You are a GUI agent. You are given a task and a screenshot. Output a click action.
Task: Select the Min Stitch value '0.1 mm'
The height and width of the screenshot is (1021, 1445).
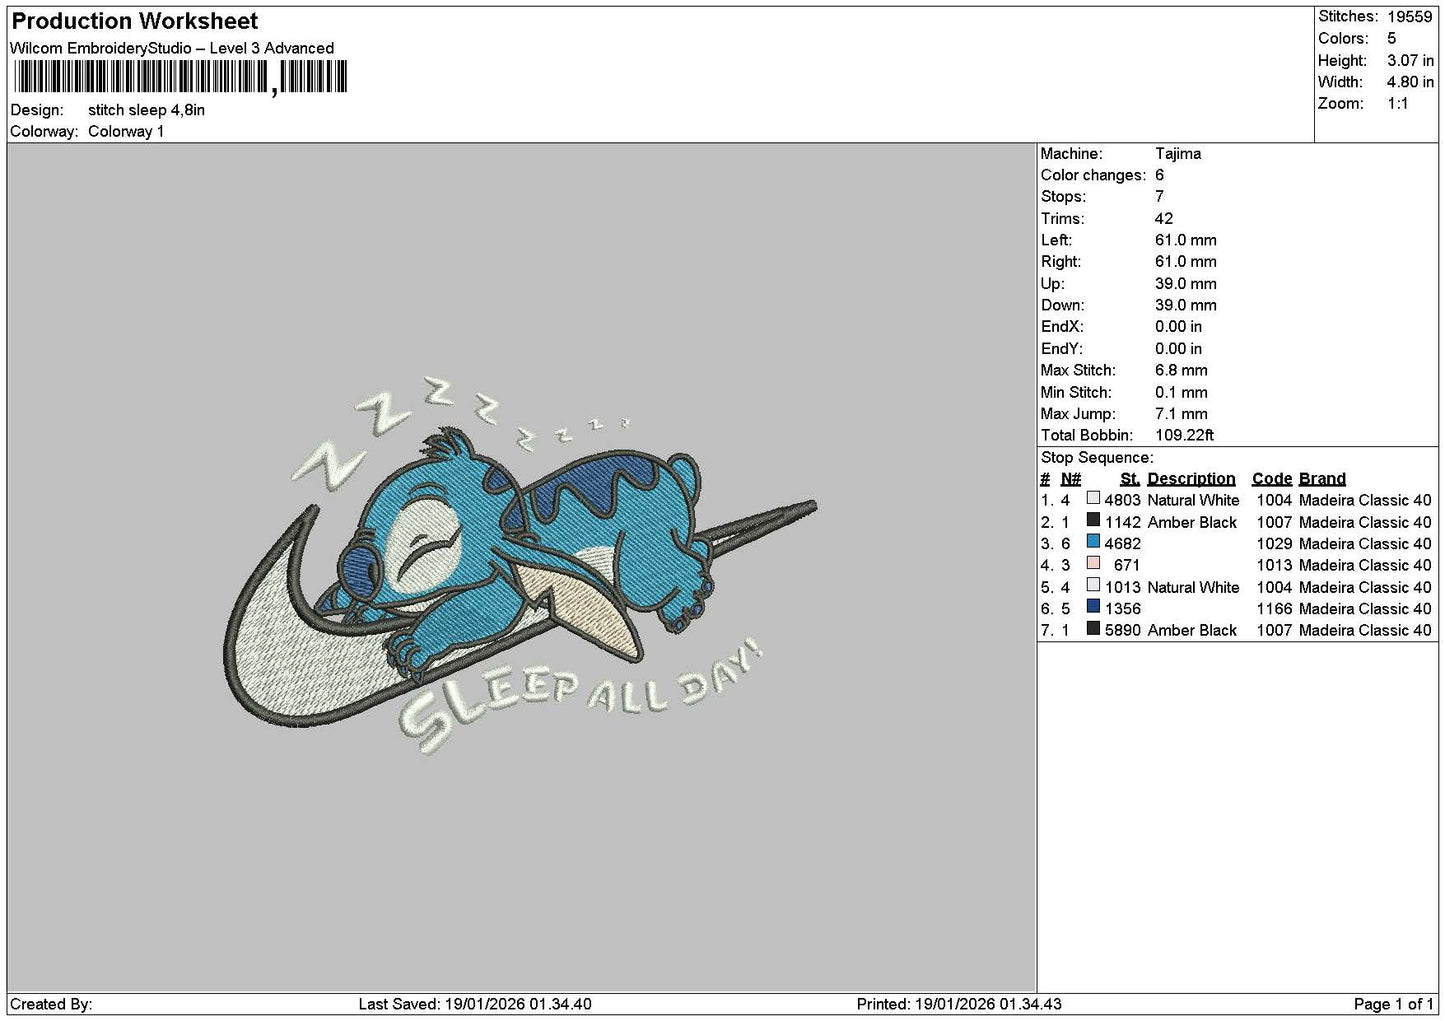tap(1181, 393)
